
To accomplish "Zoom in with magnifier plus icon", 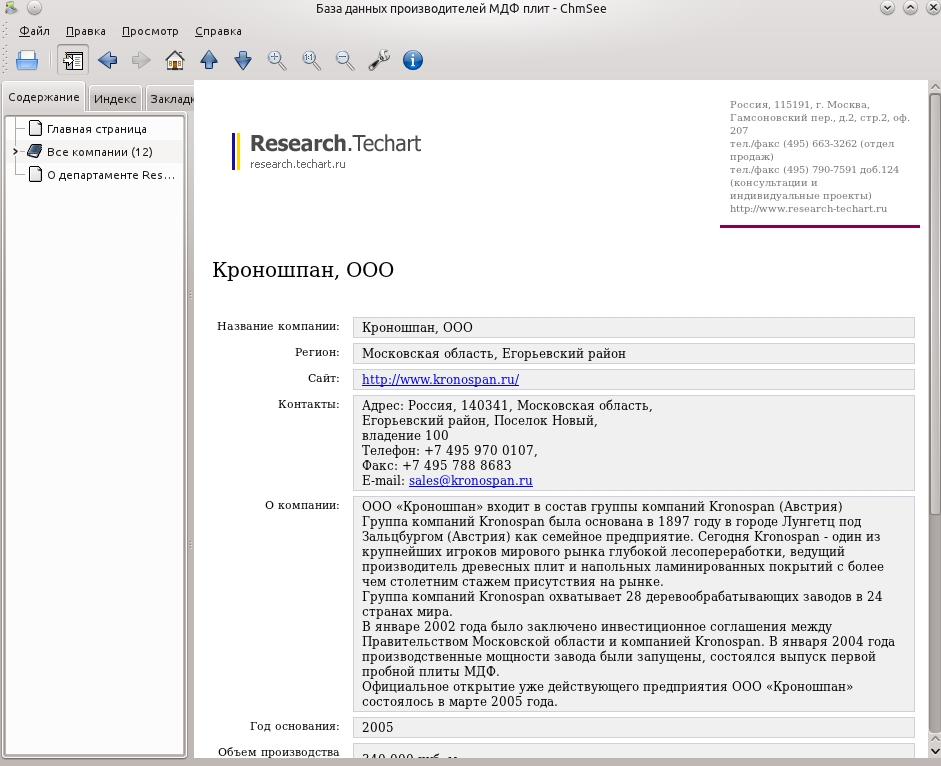I will point(277,60).
